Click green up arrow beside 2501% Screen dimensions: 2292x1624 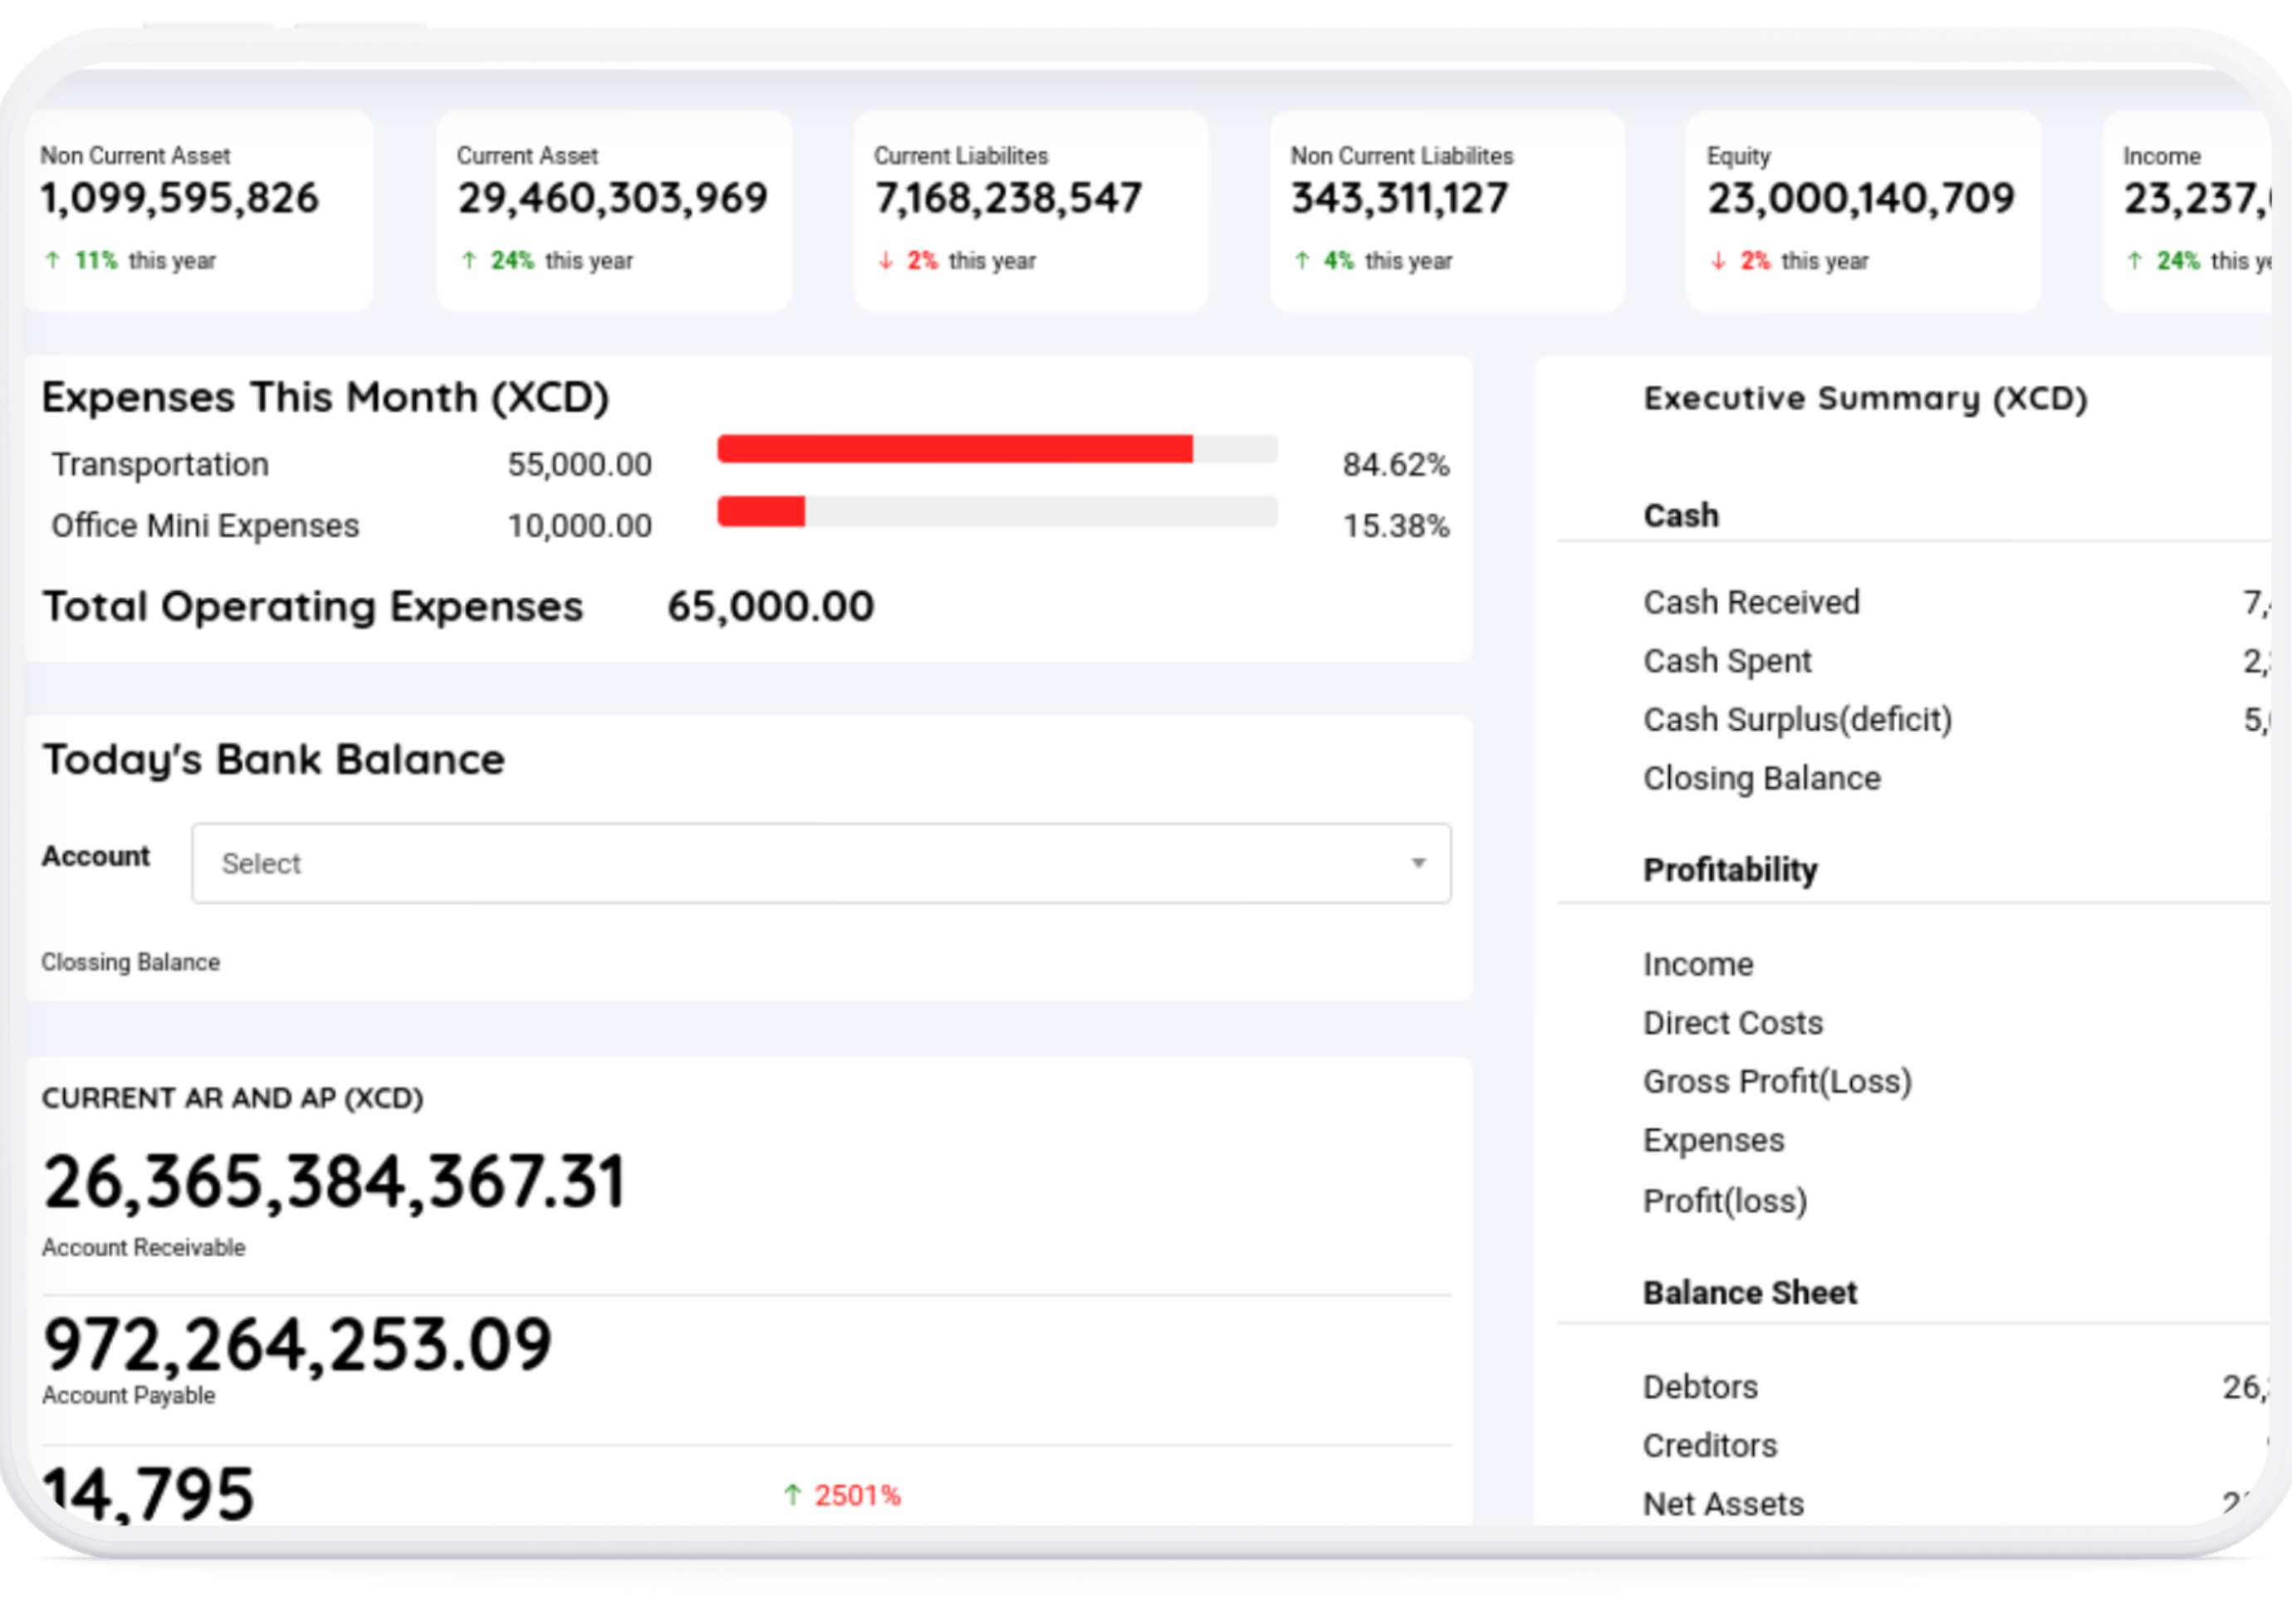793,1495
